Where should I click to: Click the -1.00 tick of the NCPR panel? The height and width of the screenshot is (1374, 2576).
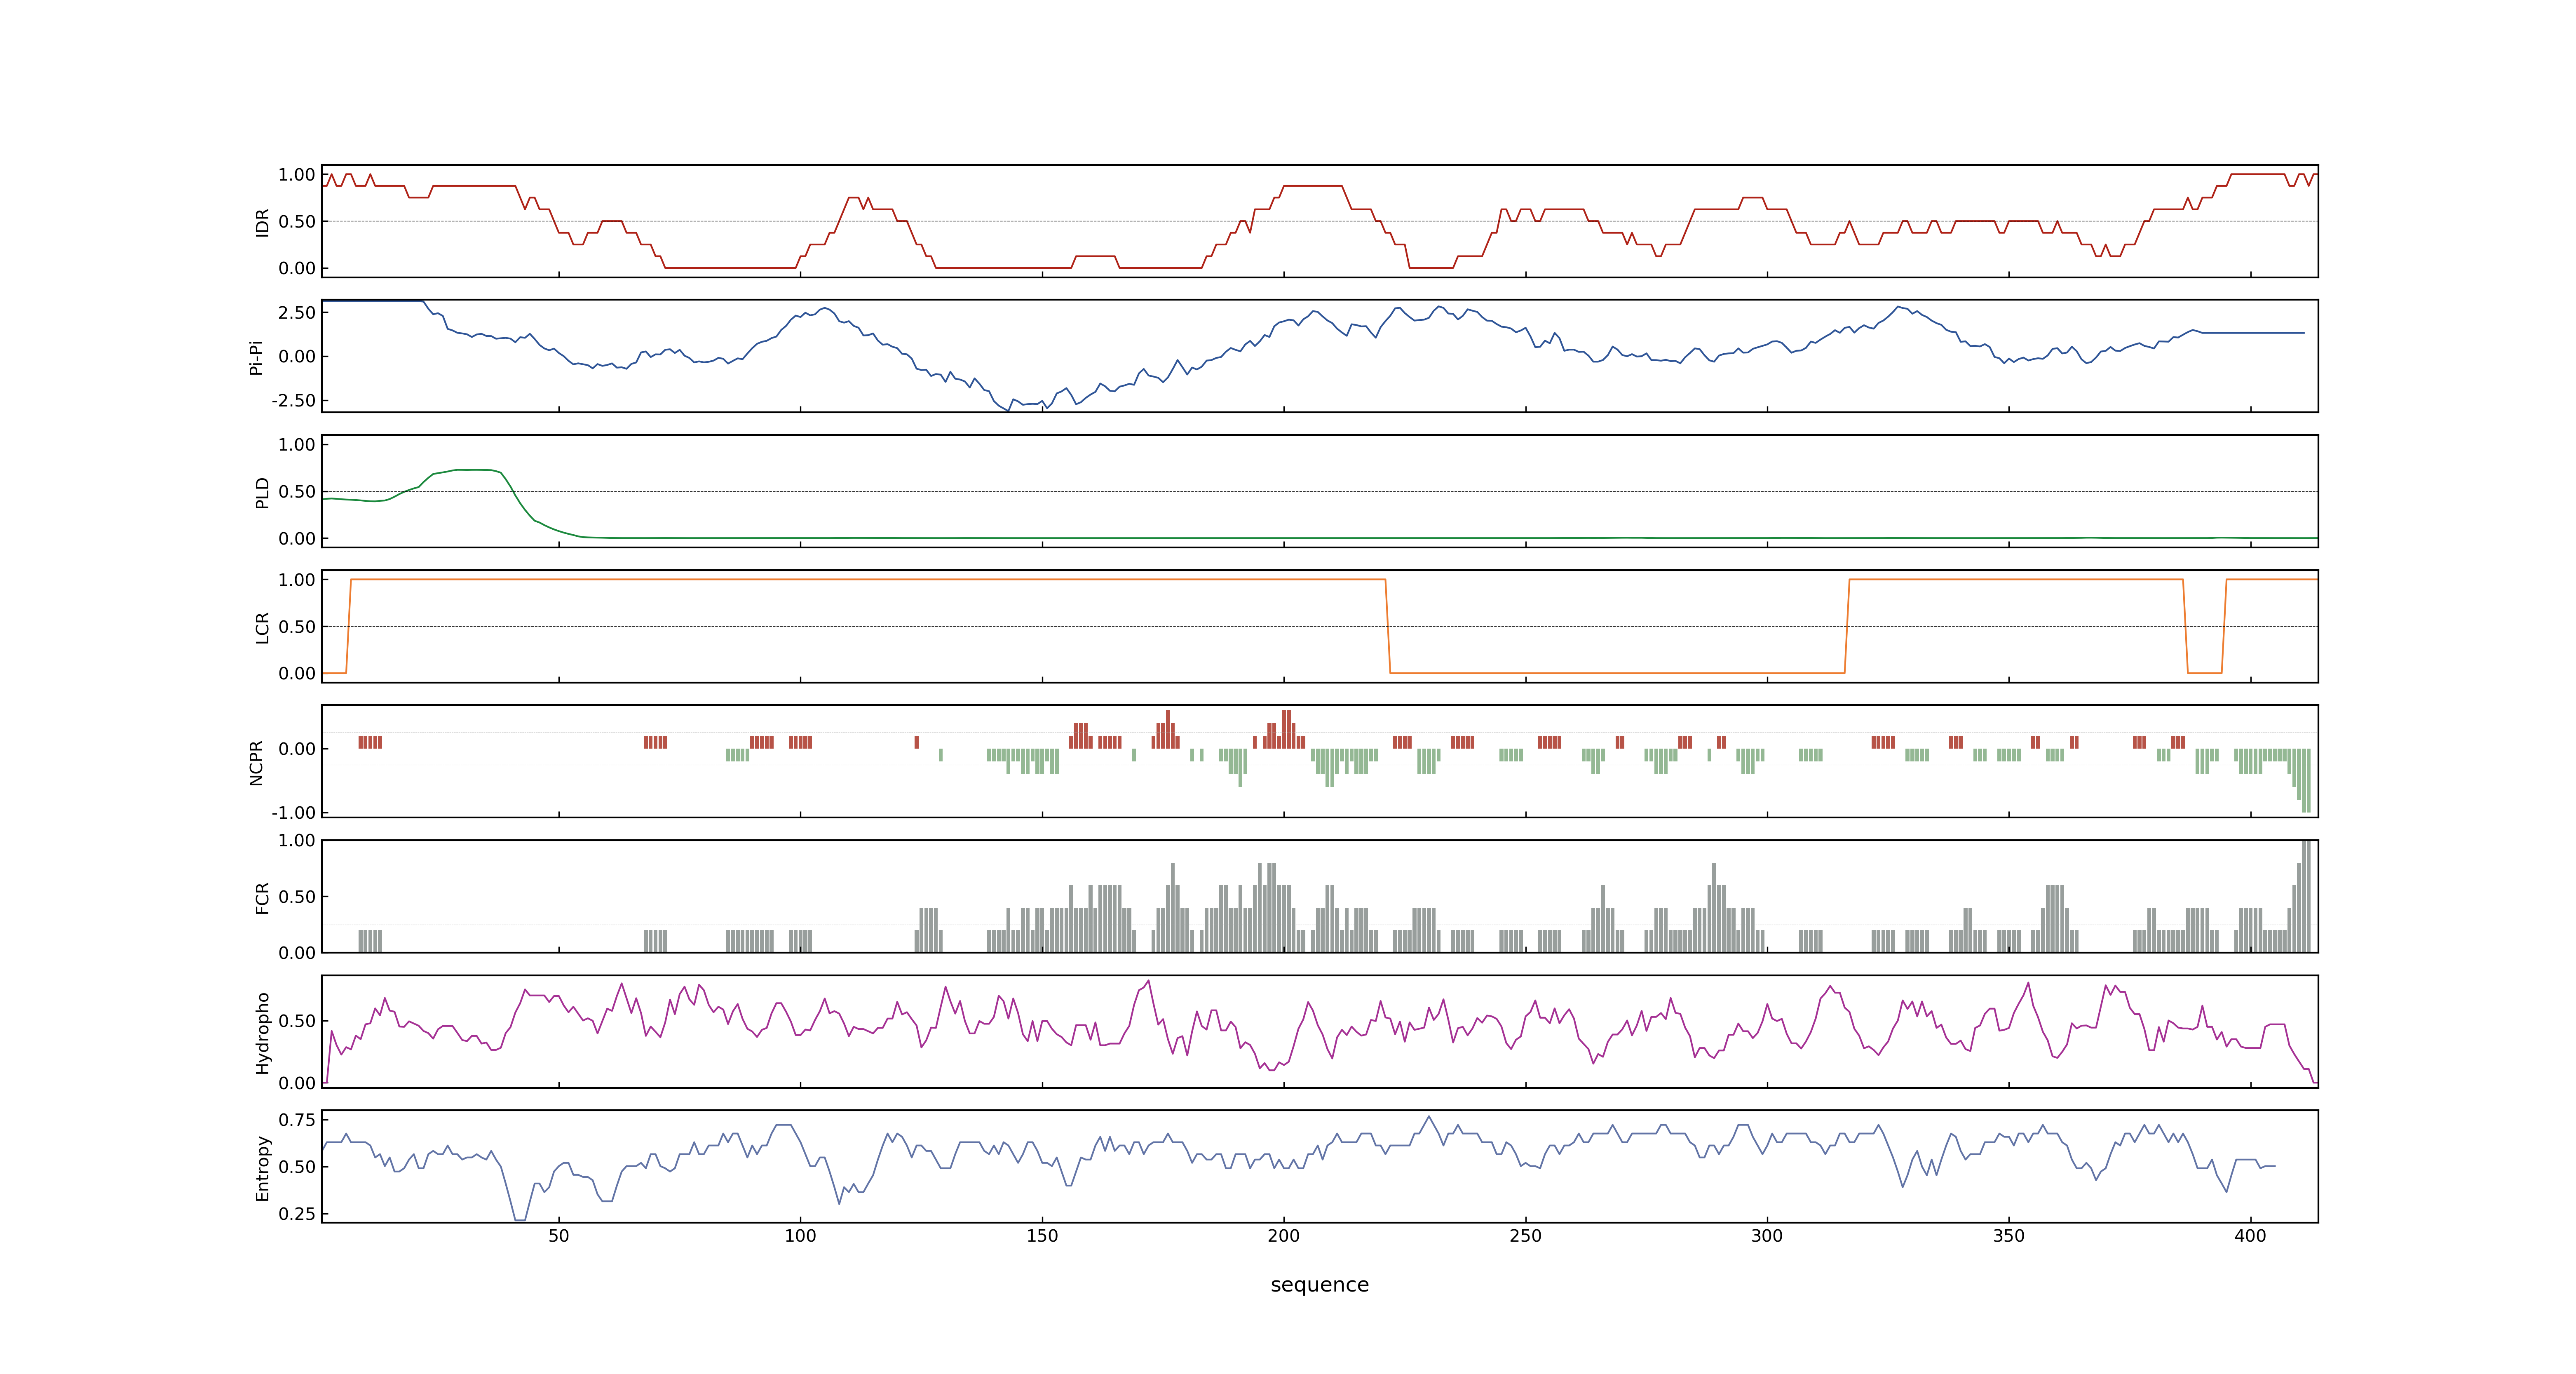tap(293, 813)
